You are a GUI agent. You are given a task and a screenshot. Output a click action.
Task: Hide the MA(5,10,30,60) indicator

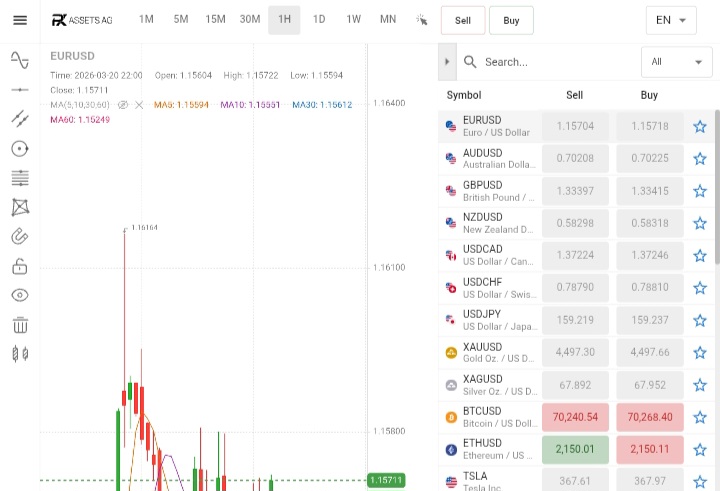coord(123,105)
